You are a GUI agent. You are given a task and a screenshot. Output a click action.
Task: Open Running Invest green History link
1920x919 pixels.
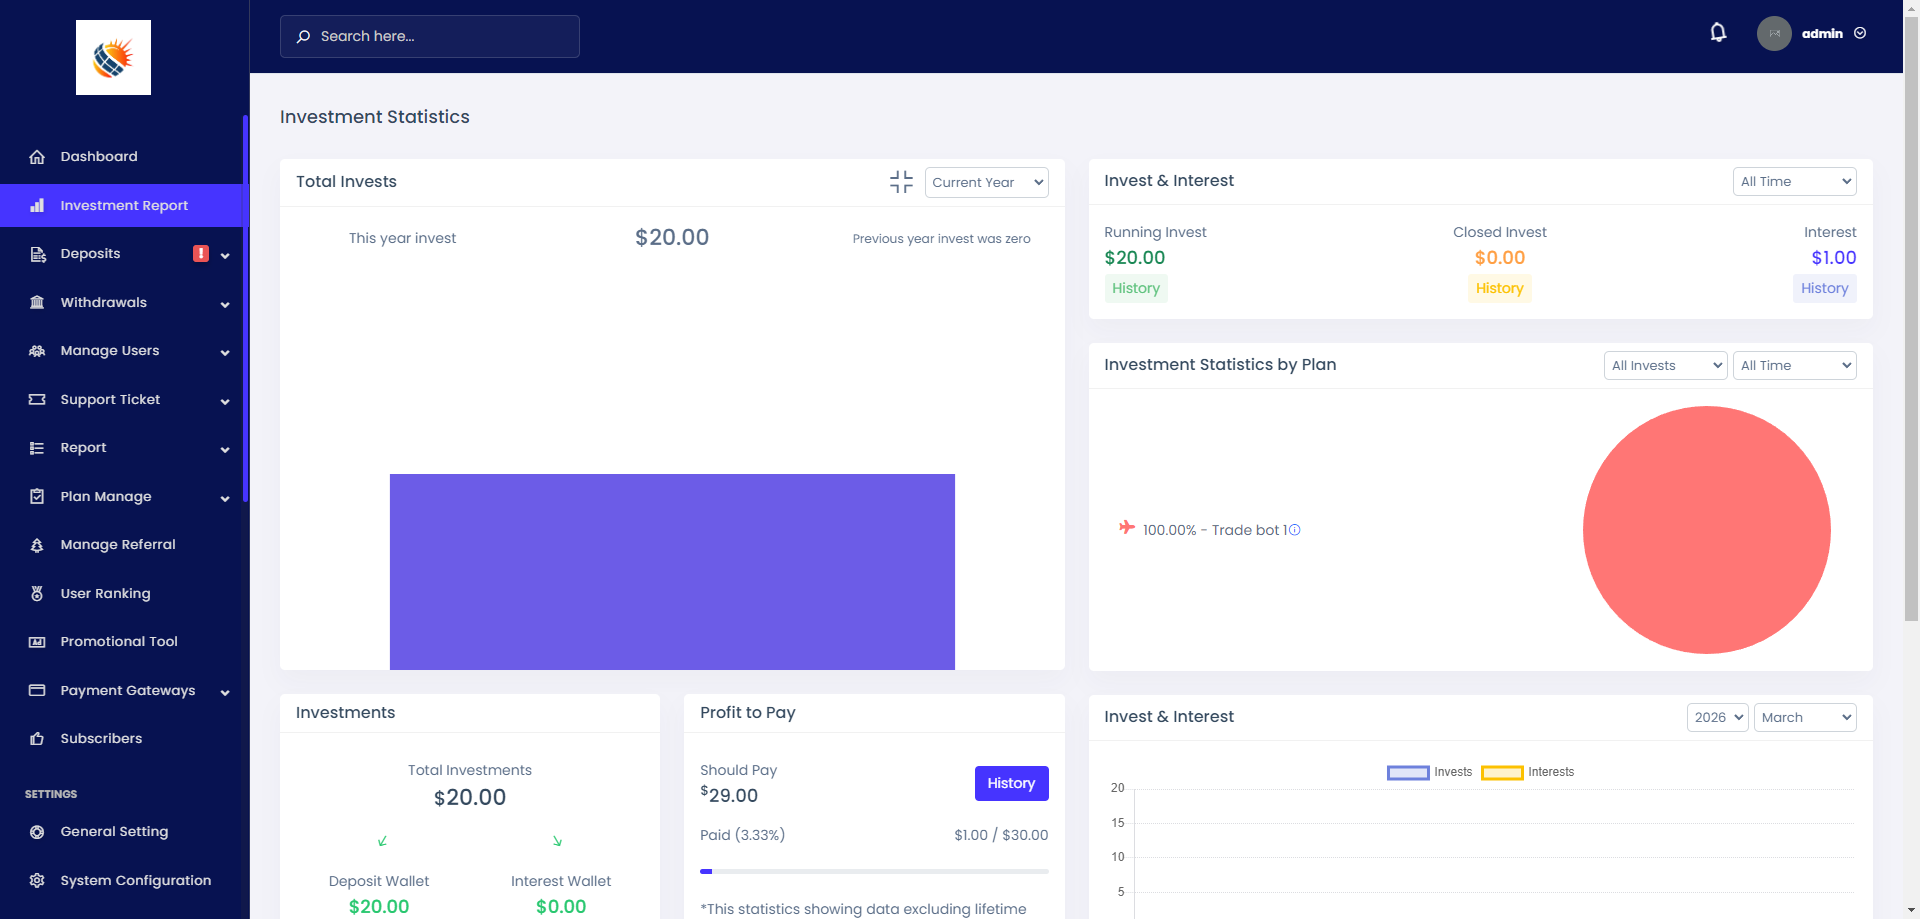coord(1135,289)
